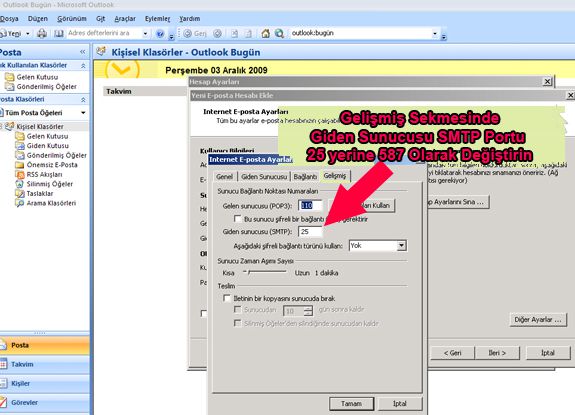Click the forward navigation arrow icon

tap(217, 33)
